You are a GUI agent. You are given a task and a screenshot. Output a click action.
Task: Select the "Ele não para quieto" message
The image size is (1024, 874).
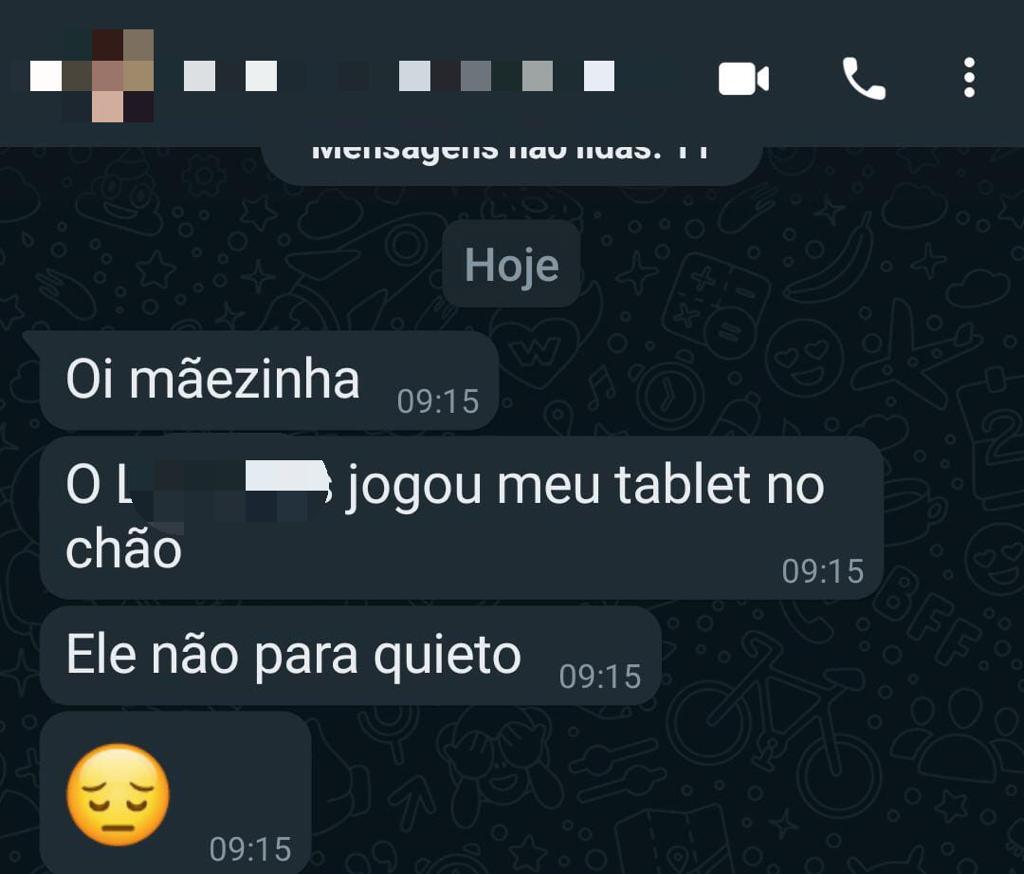(x=349, y=655)
